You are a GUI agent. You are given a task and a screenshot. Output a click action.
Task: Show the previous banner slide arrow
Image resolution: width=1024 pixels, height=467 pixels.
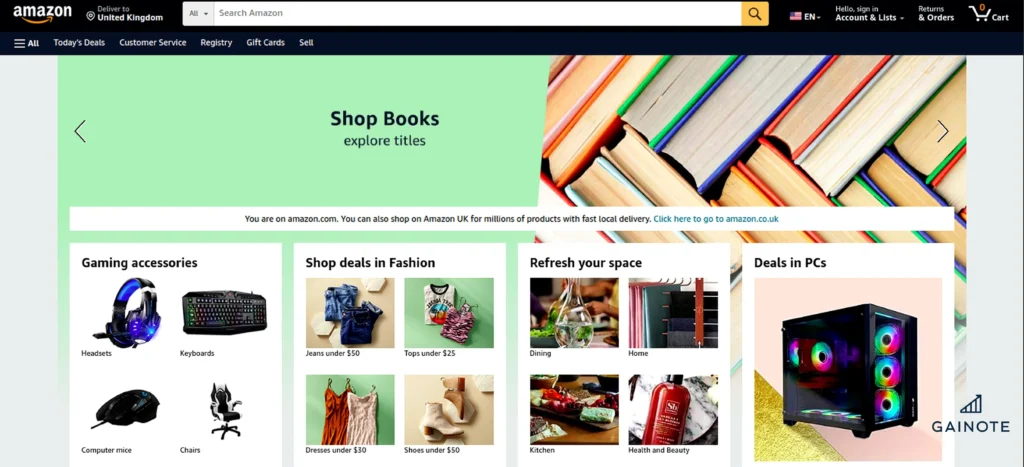click(80, 131)
